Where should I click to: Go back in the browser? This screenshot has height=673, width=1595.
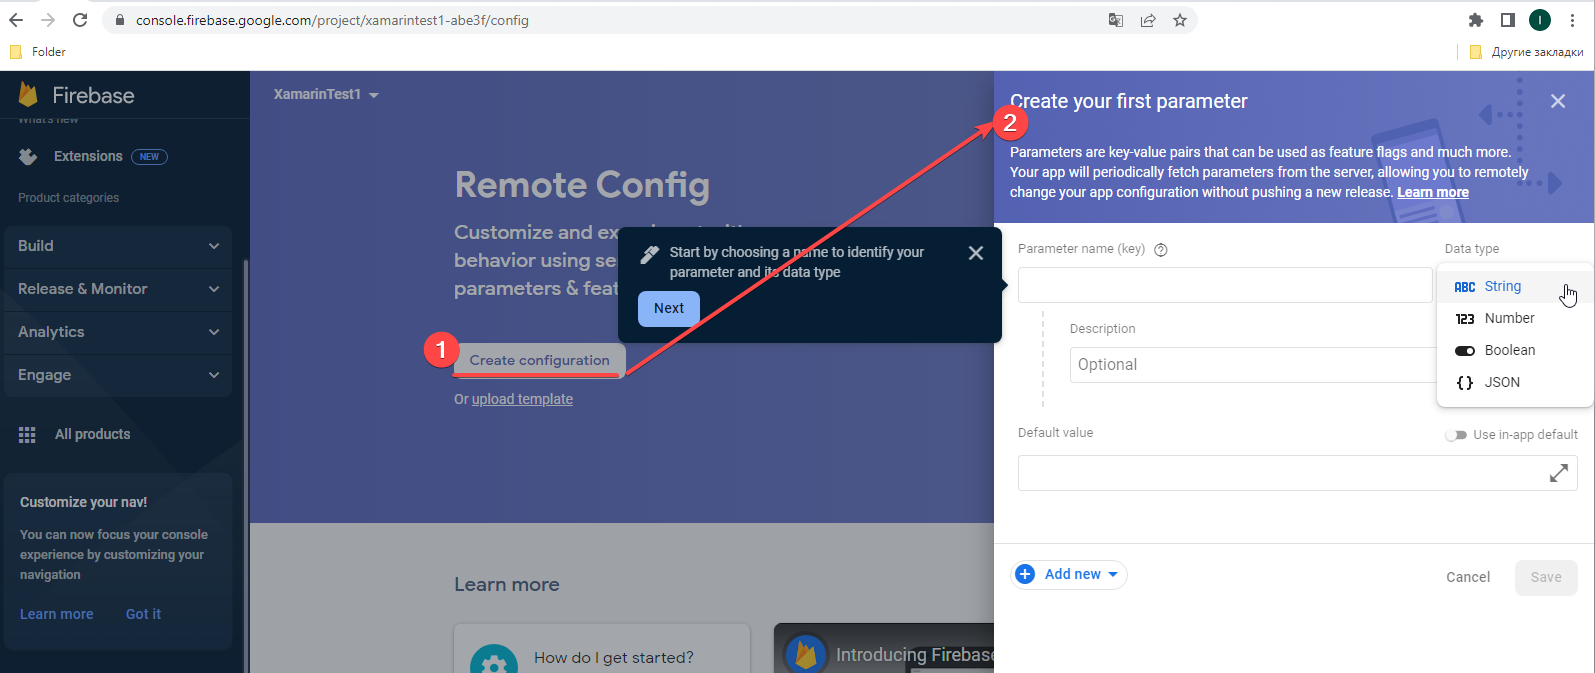tap(16, 20)
